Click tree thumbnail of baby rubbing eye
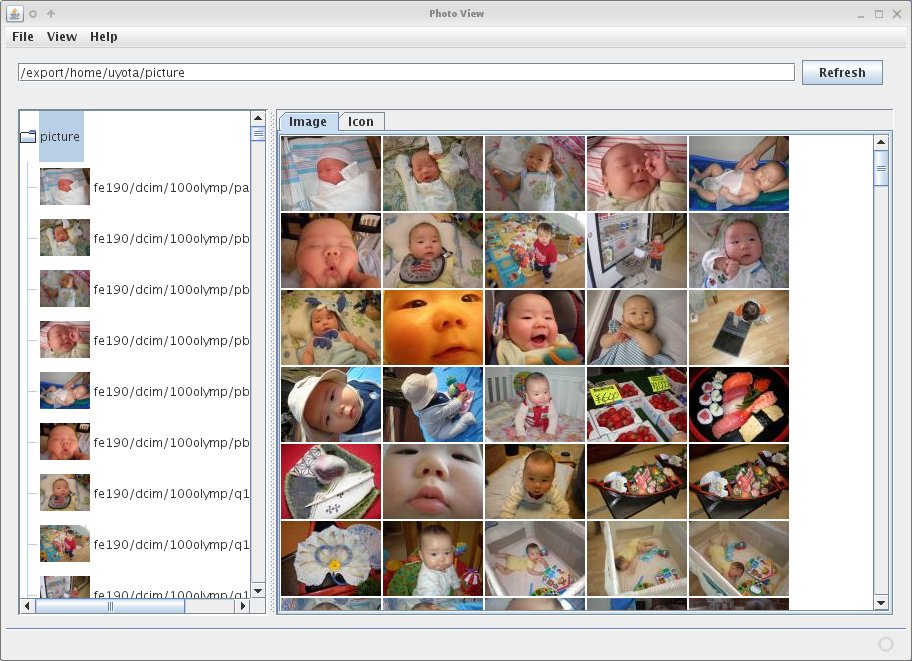The image size is (912, 661). (65, 339)
